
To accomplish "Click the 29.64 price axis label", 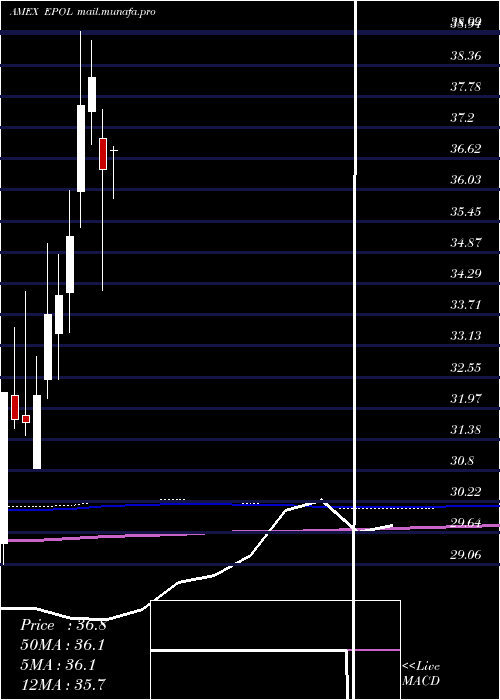I will 466,523.
